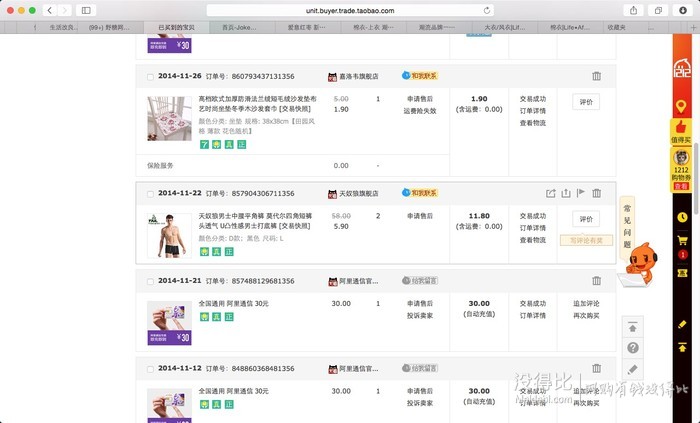Delete the 2014-11-21 order with trash icon
This screenshot has height=423, width=700.
[596, 281]
